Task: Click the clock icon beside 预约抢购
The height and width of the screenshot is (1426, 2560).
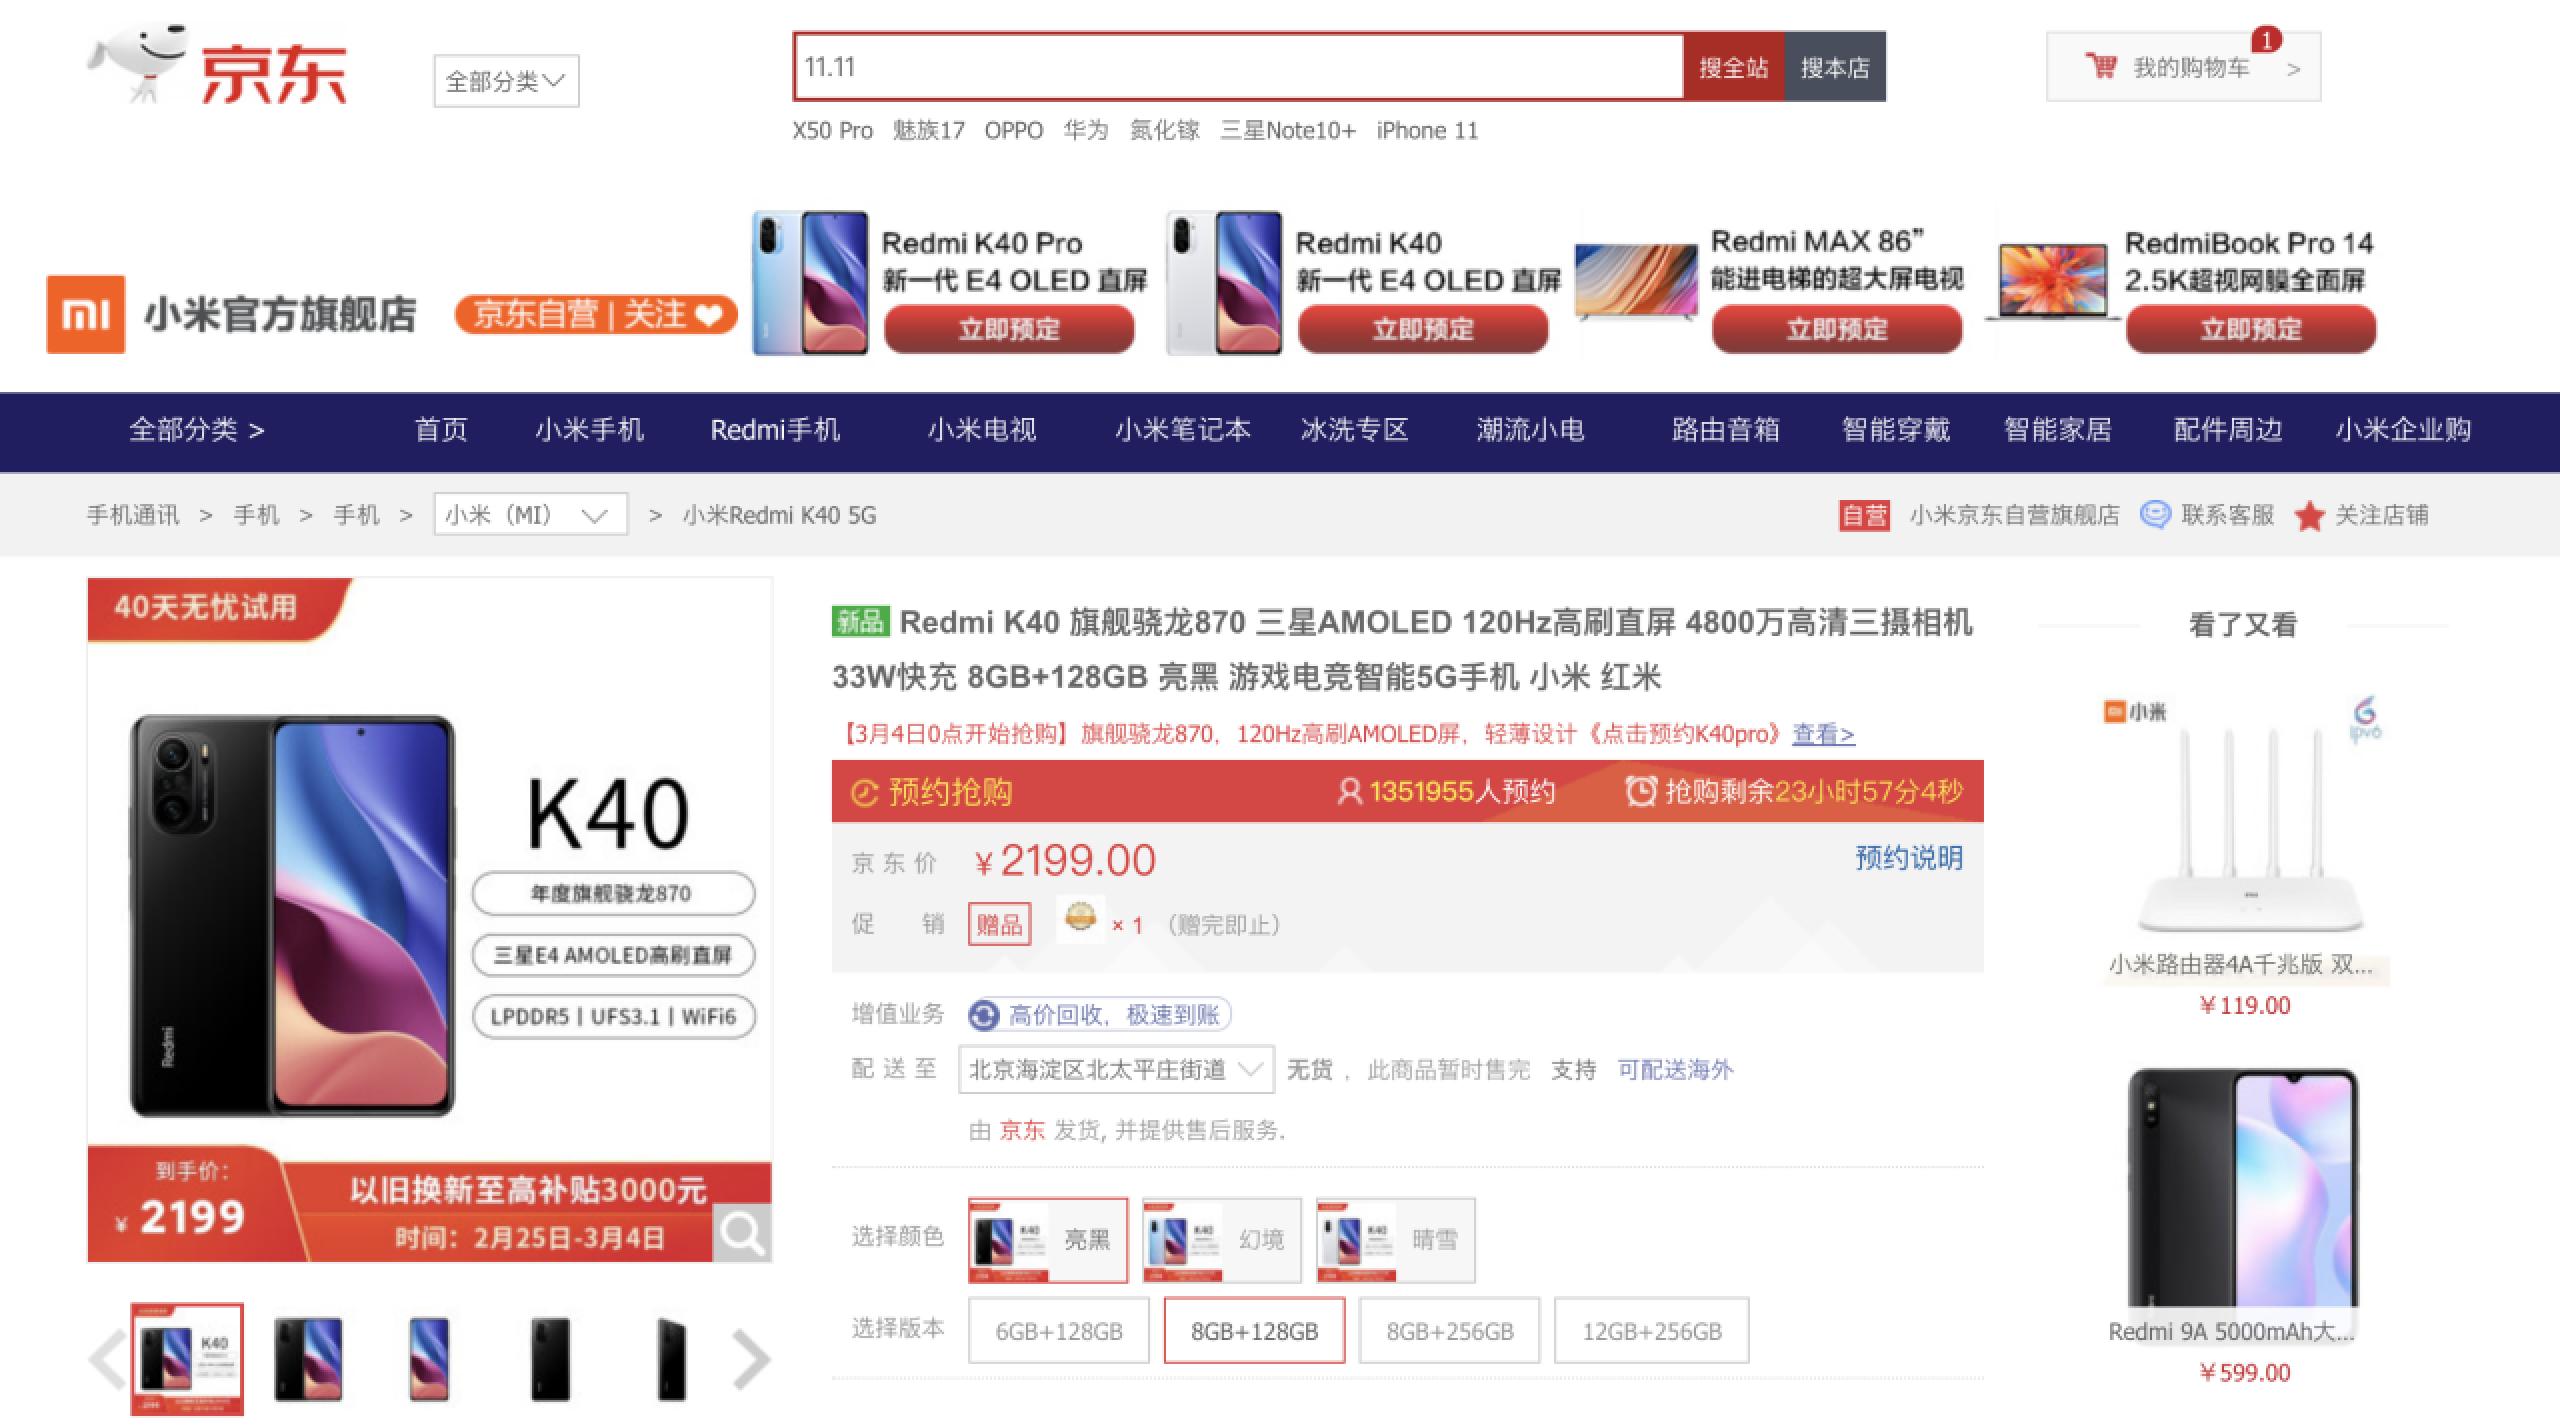Action: pos(864,793)
